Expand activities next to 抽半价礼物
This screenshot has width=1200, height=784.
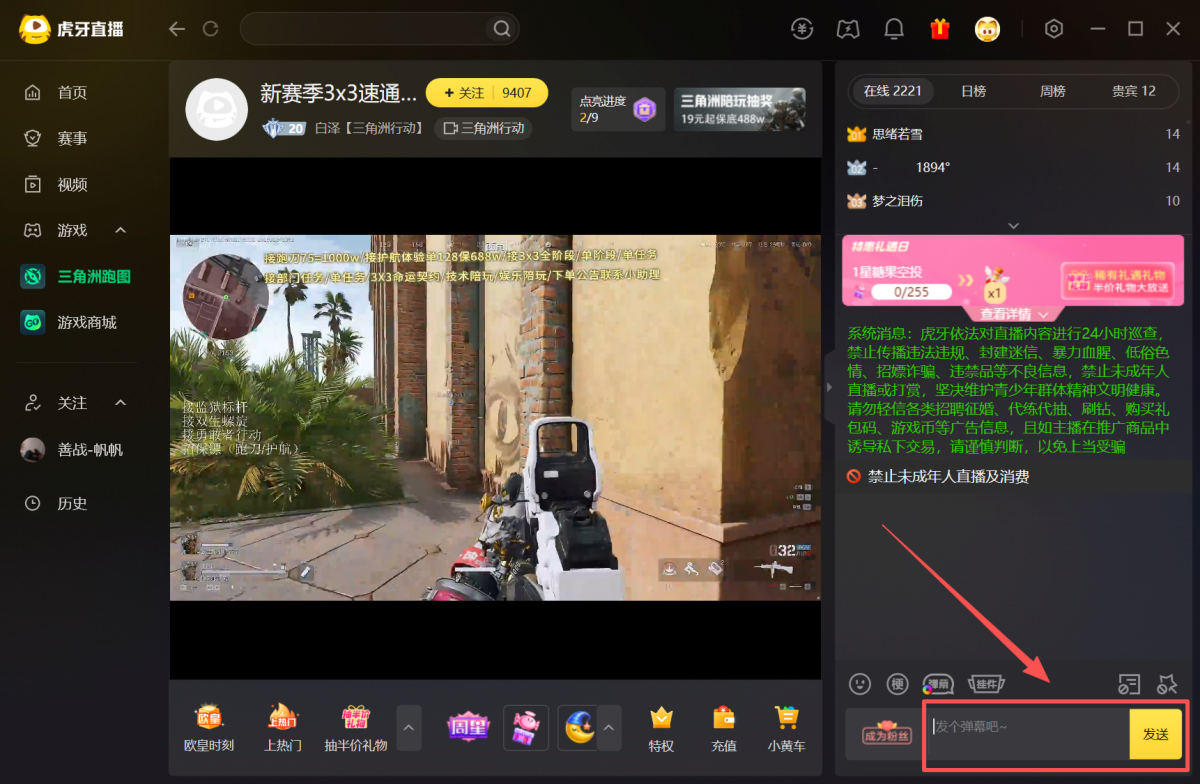pos(408,727)
